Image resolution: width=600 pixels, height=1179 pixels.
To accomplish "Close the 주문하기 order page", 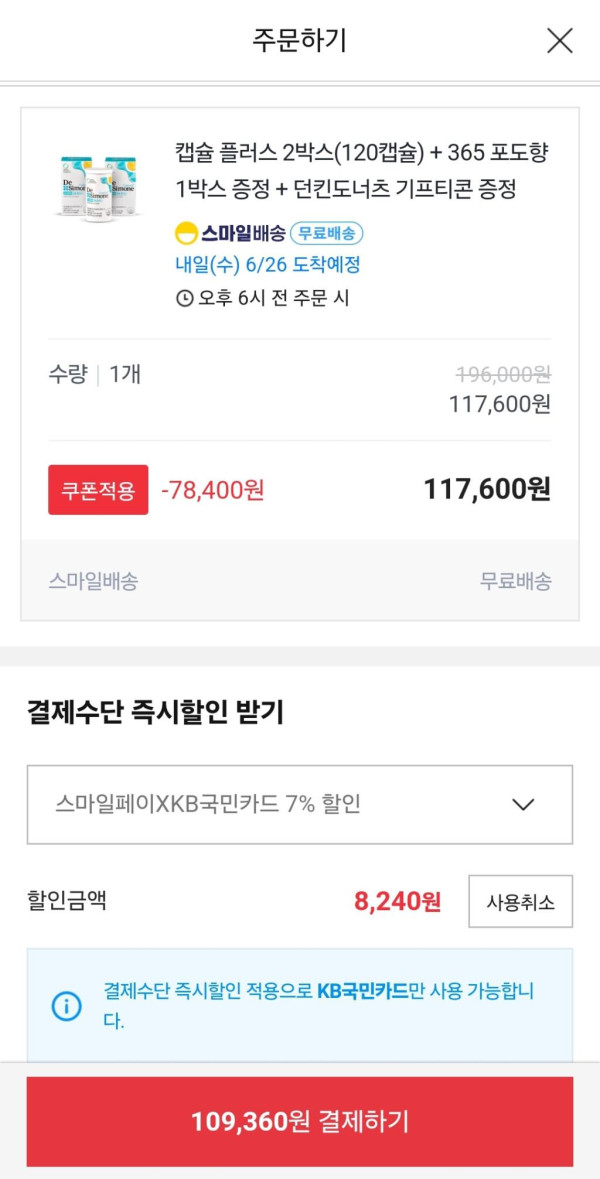I will (x=559, y=41).
